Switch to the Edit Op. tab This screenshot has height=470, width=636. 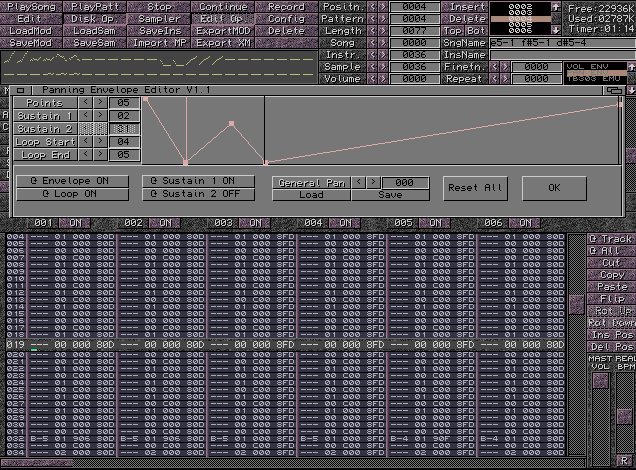pyautogui.click(x=223, y=19)
